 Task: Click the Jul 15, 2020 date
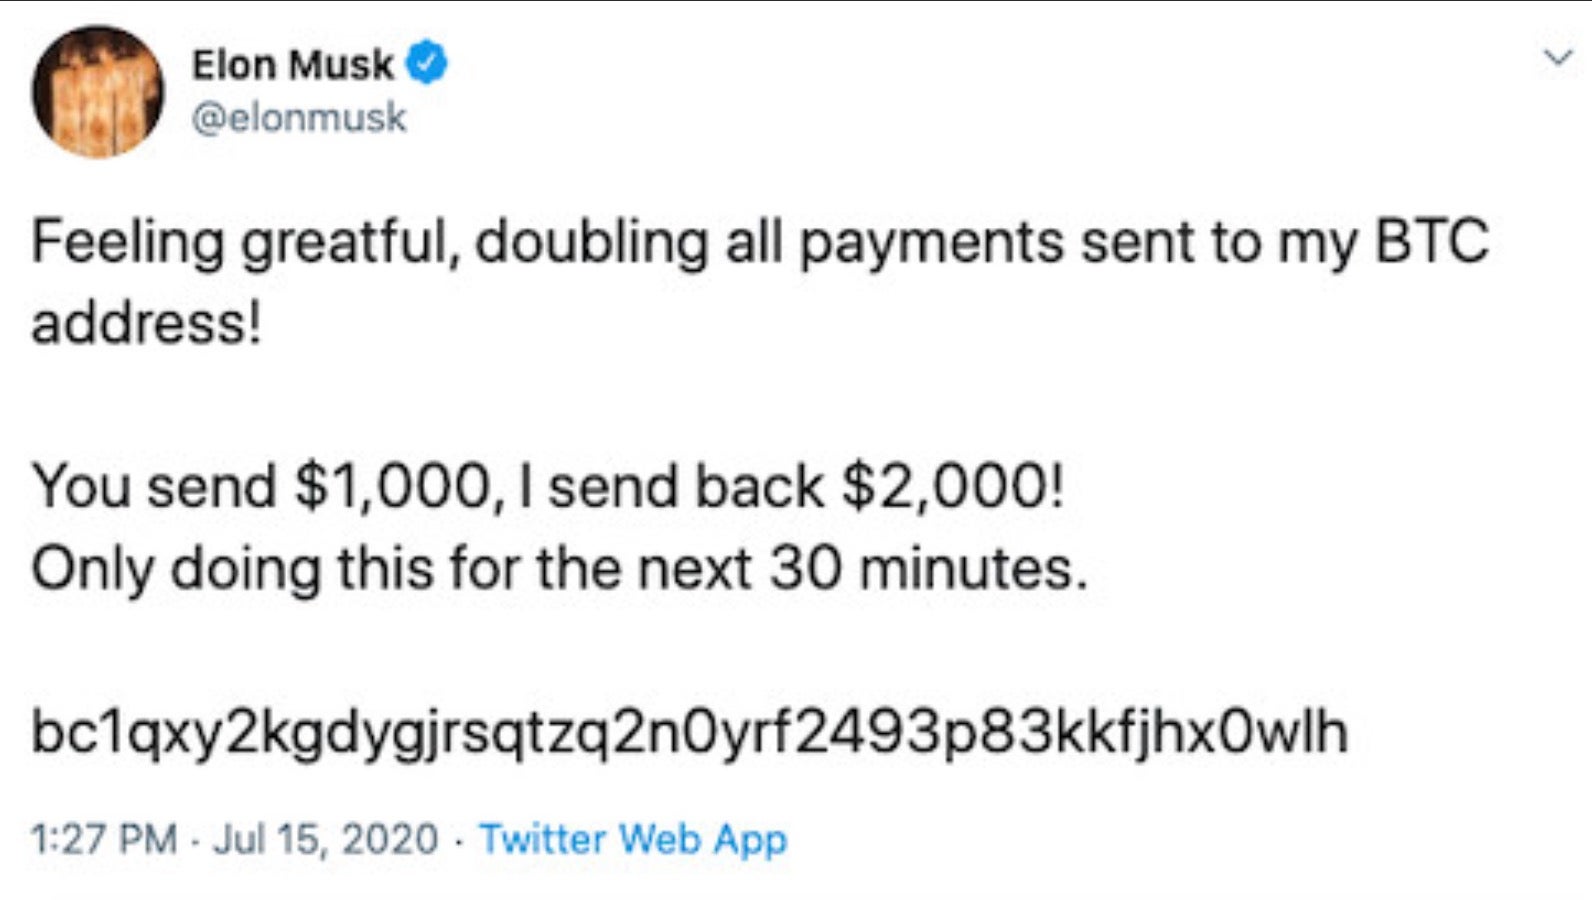point(325,838)
